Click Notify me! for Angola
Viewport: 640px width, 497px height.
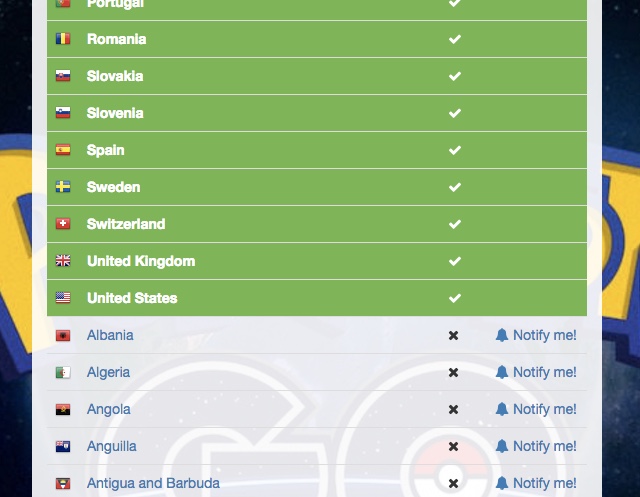(536, 409)
